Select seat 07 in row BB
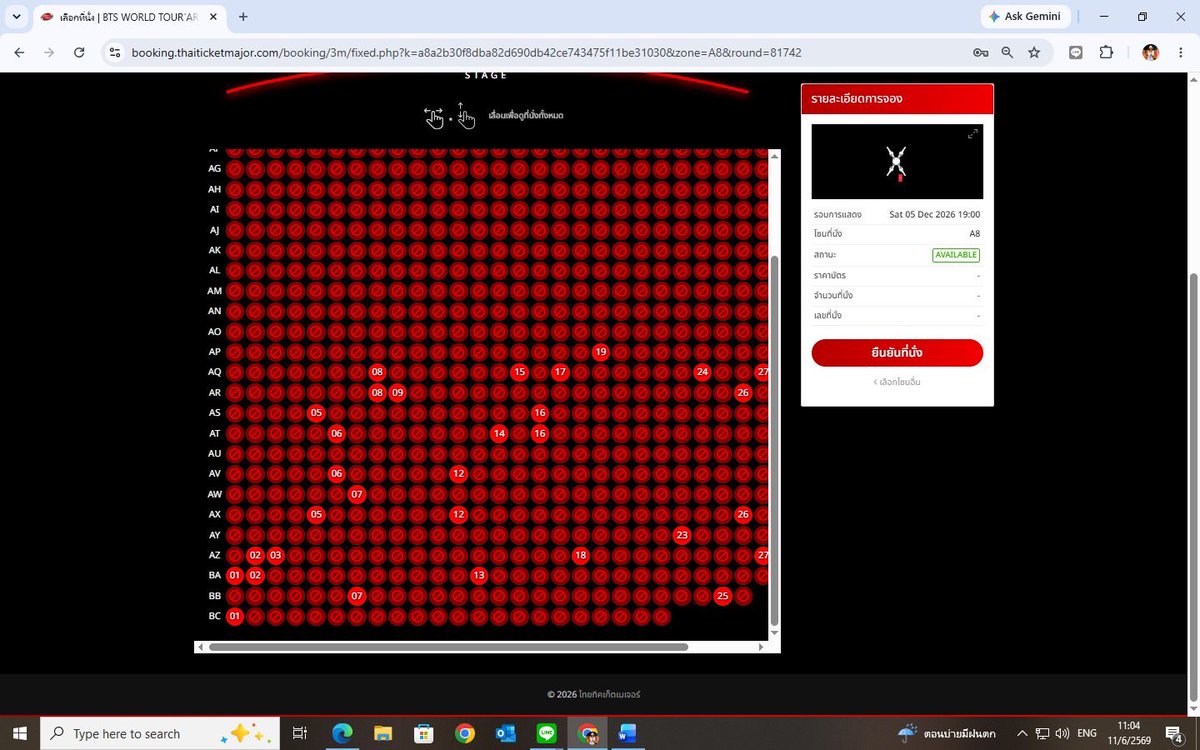 pos(357,596)
